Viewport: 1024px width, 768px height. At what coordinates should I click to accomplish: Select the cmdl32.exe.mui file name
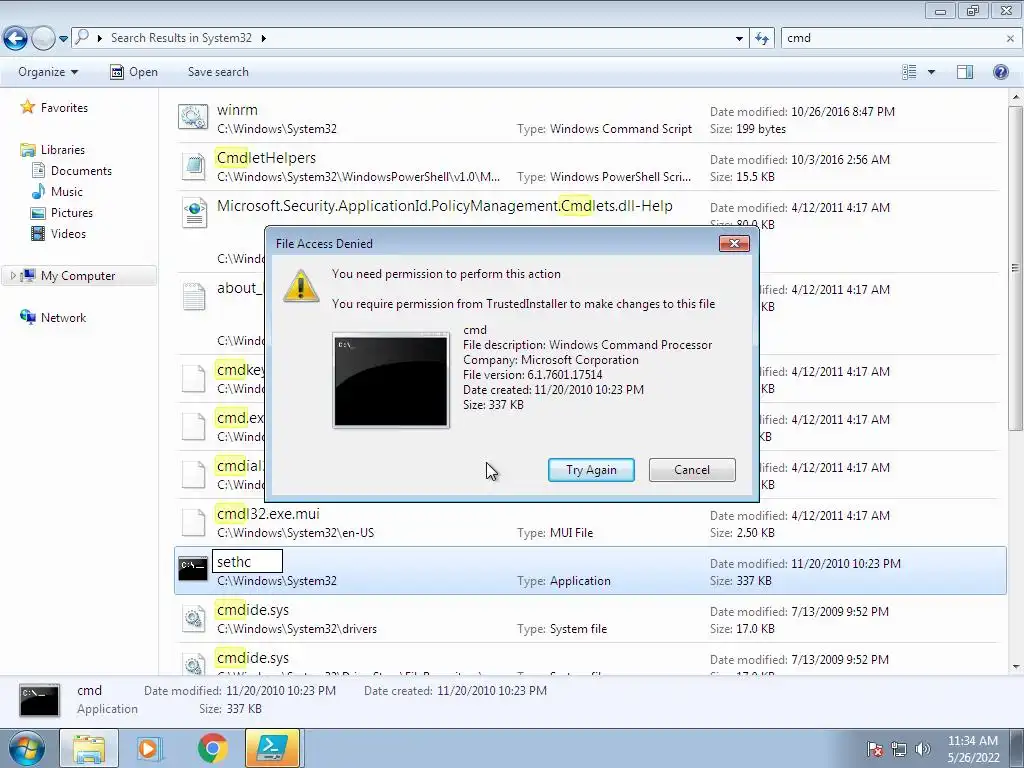[268, 514]
